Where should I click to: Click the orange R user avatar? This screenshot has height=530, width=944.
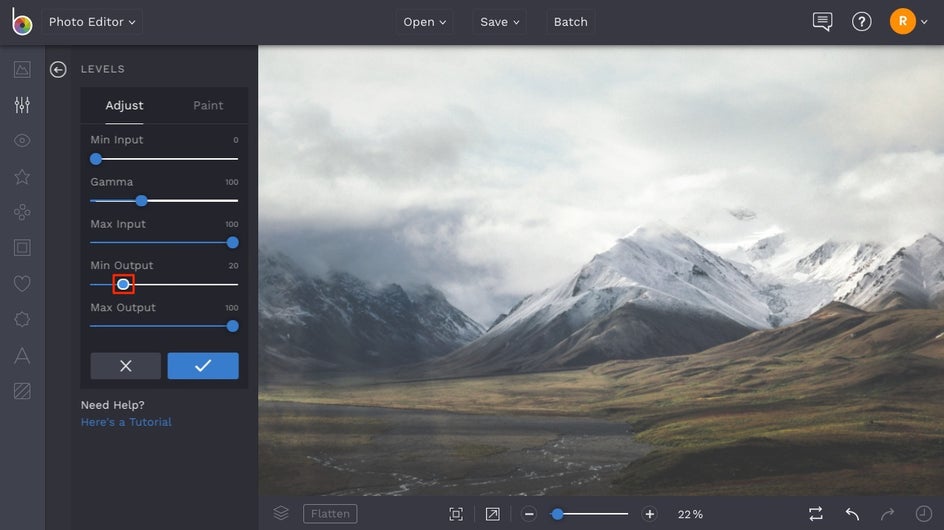(902, 22)
